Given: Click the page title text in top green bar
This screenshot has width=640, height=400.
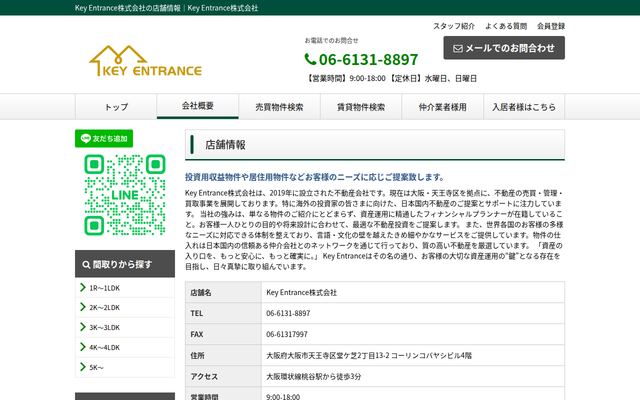Looking at the screenshot, I should pos(166,8).
